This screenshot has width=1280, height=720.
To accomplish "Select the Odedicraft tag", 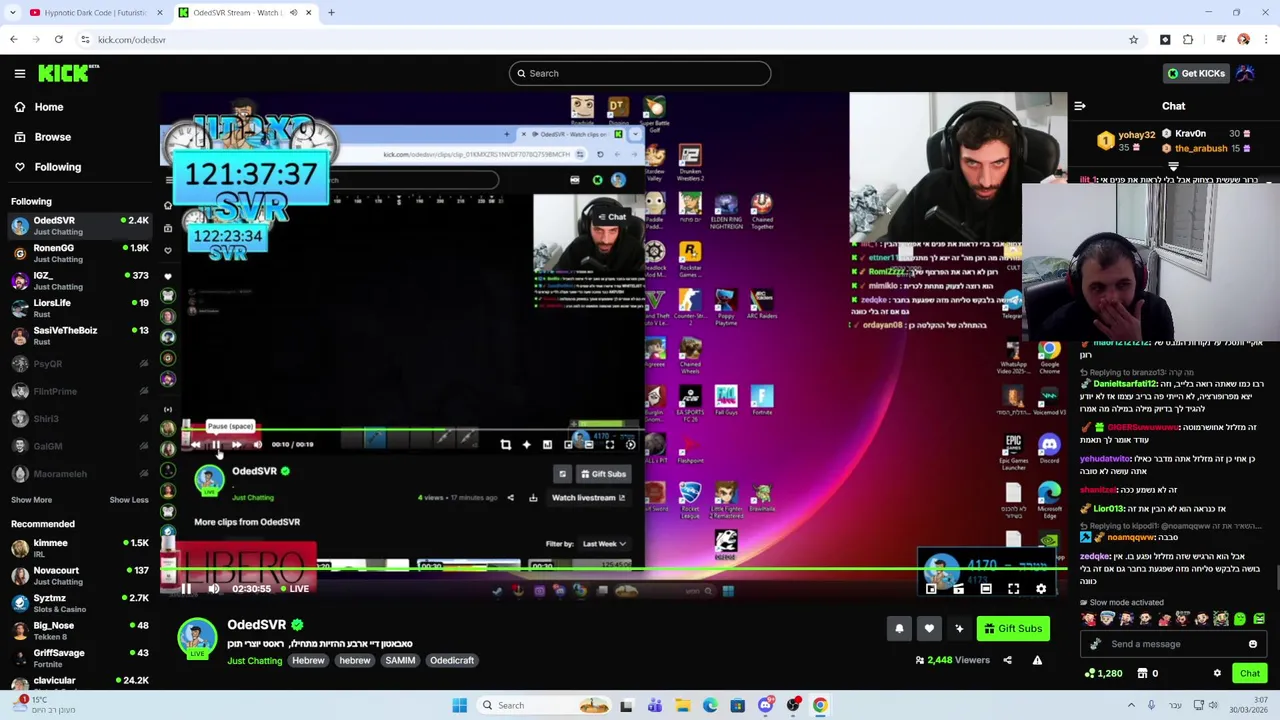I will 452,661.
